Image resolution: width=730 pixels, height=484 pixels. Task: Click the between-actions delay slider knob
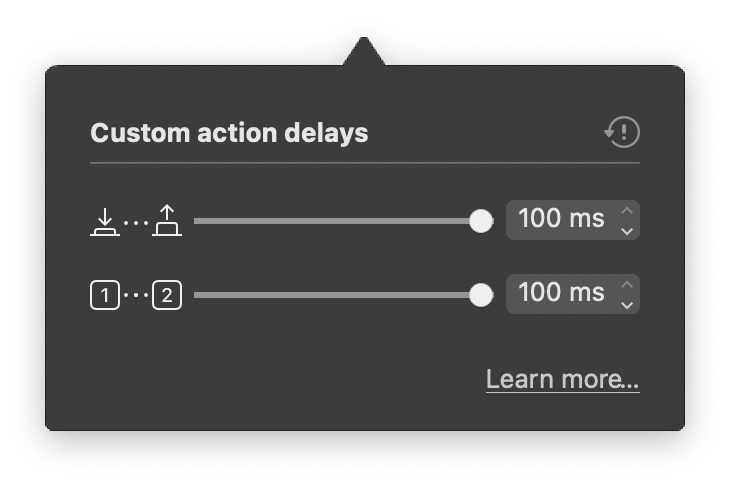pos(481,295)
